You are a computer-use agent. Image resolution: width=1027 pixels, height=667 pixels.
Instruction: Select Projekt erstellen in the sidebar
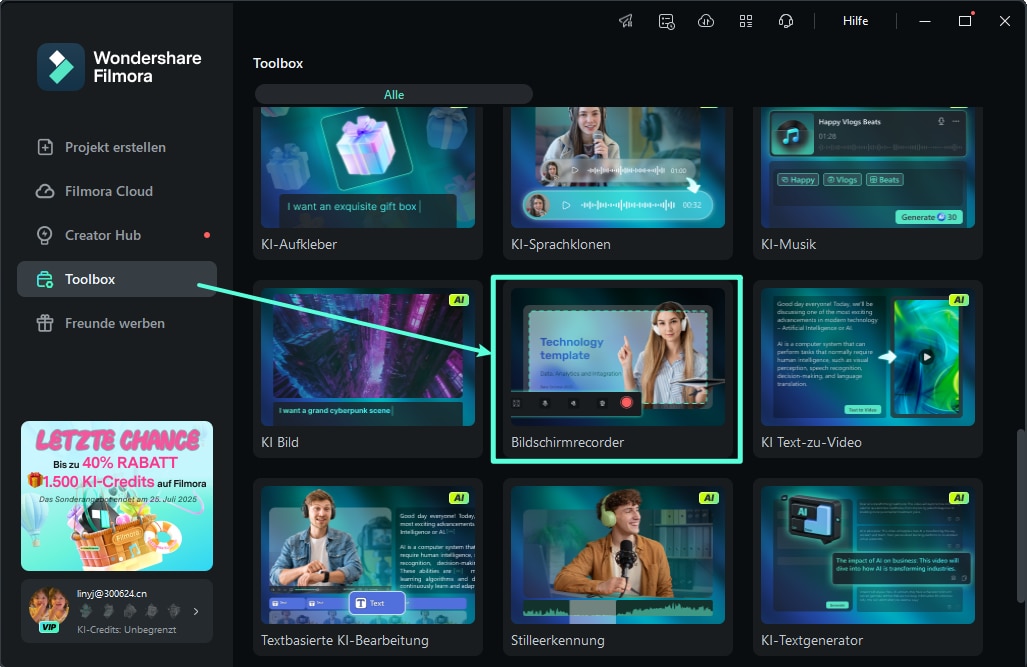[117, 147]
